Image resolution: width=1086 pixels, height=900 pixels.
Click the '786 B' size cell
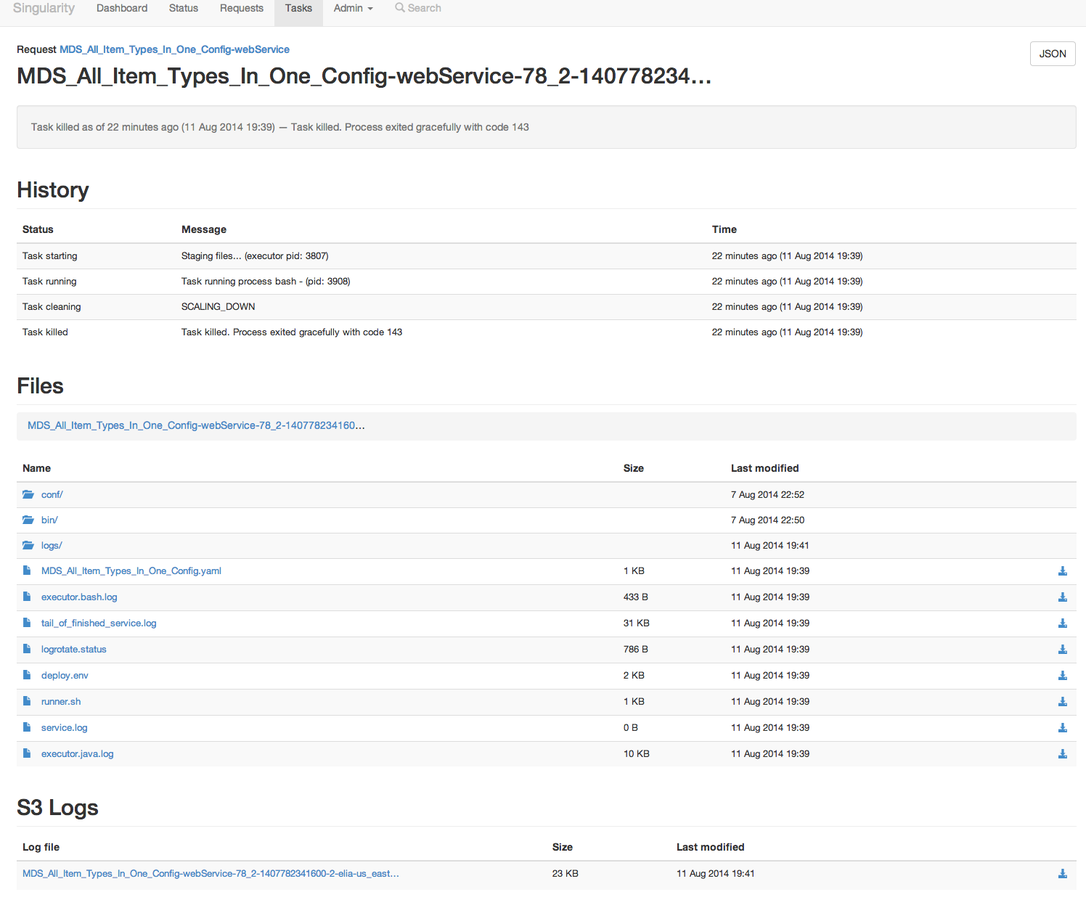coord(635,649)
